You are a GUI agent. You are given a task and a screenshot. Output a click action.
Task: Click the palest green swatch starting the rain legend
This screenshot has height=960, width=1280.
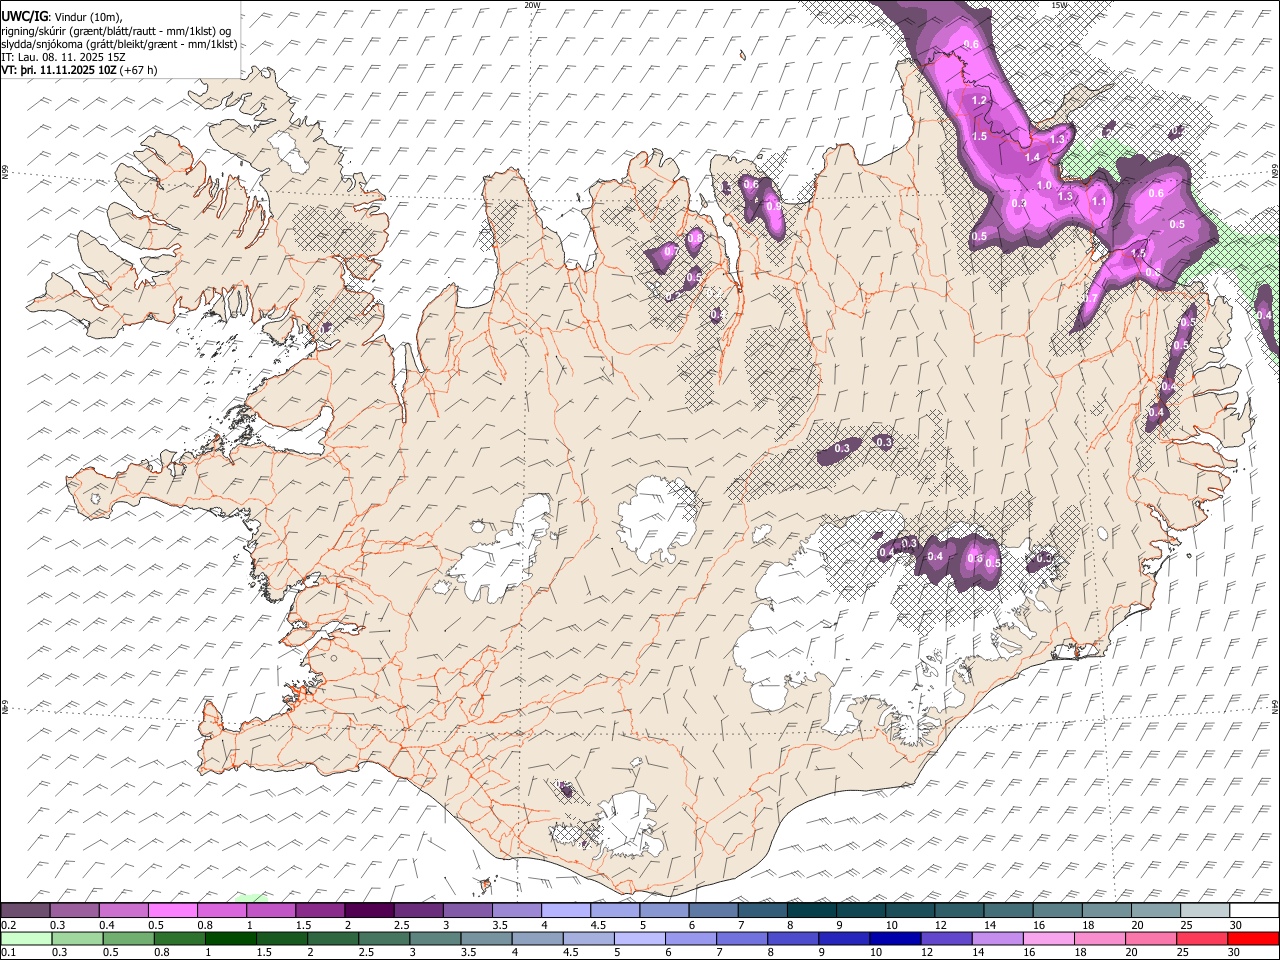click(25, 938)
